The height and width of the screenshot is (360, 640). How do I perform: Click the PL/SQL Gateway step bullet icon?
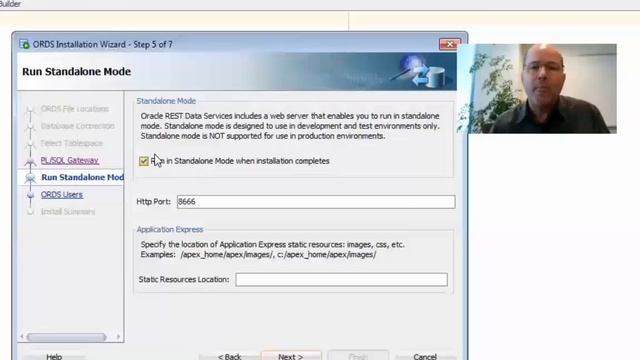[x=30, y=162]
